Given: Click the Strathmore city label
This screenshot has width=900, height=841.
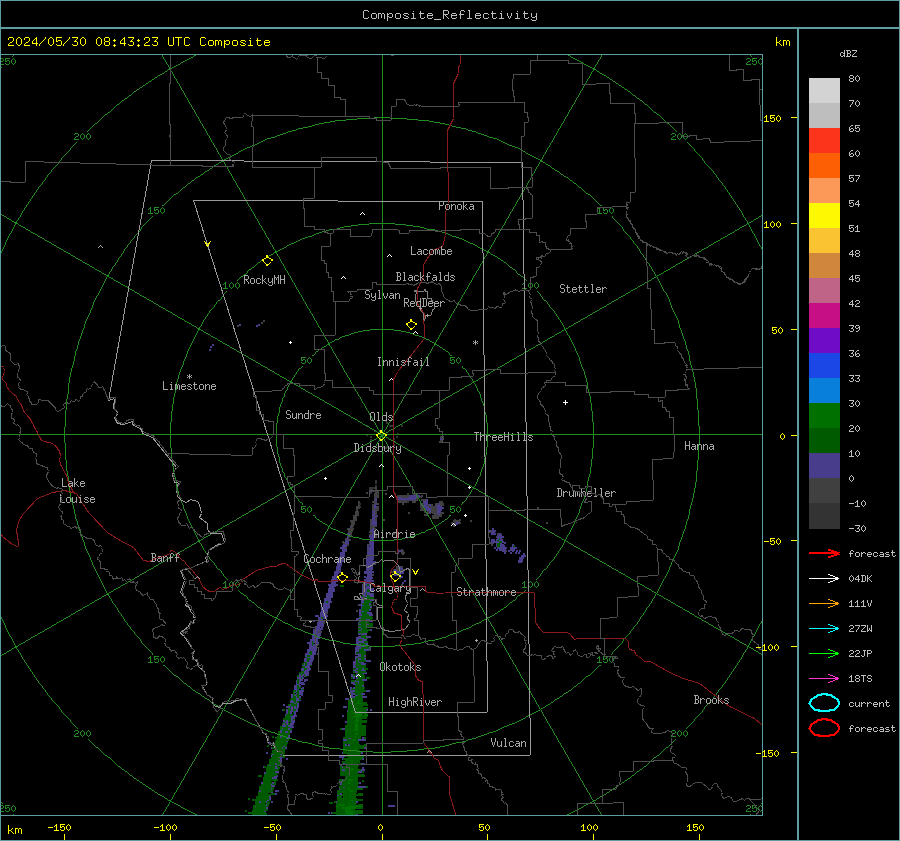Looking at the screenshot, I should point(486,592).
